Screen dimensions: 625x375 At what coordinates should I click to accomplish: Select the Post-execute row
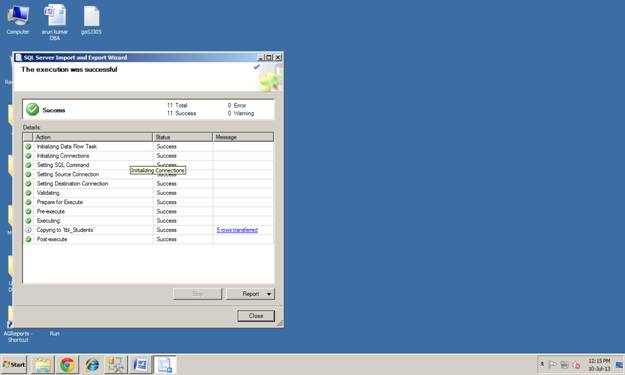tap(148, 239)
